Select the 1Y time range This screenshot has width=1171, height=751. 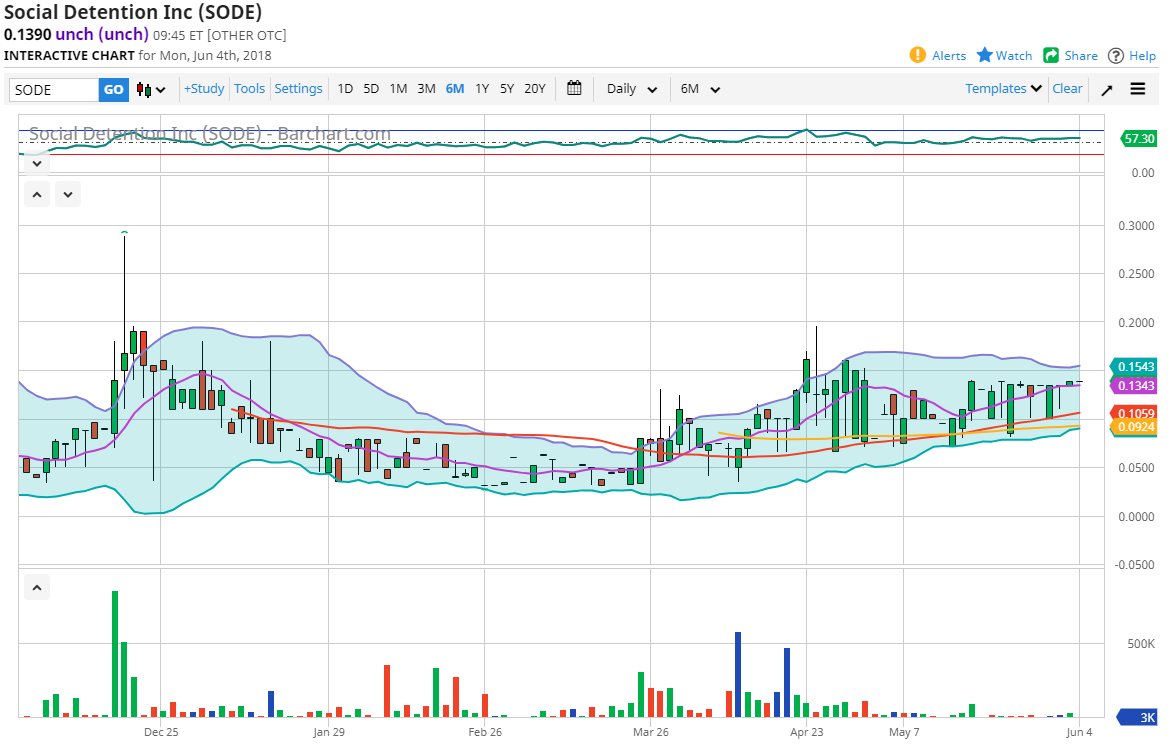click(x=482, y=89)
